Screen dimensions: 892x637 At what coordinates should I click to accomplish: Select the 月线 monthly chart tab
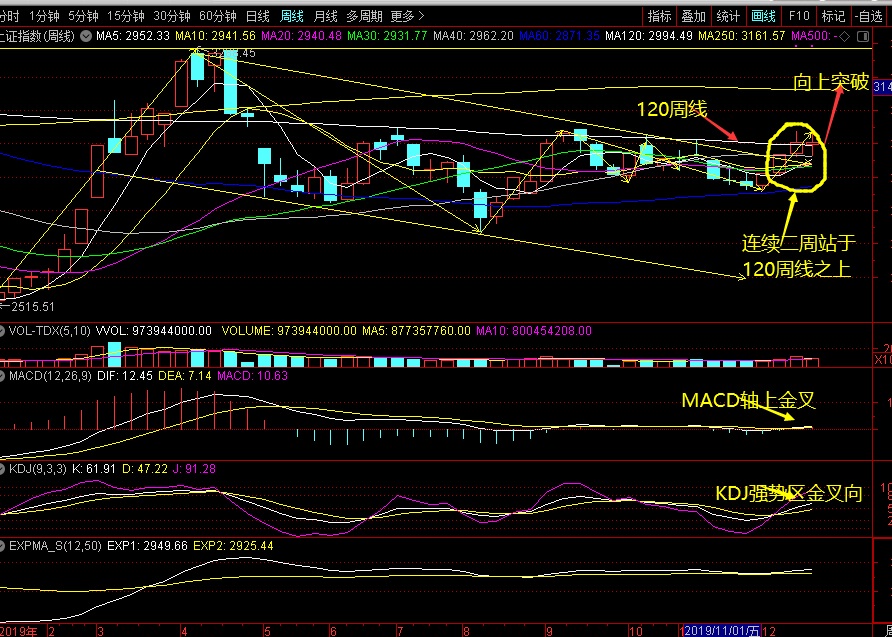(326, 16)
